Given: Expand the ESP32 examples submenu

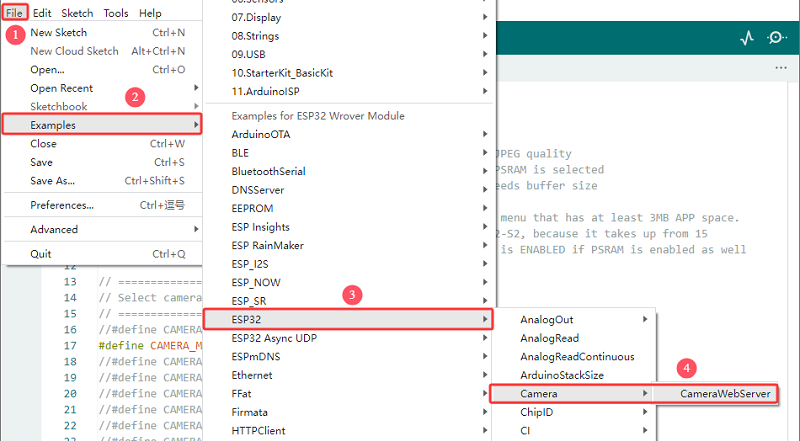Looking at the screenshot, I should click(x=349, y=319).
